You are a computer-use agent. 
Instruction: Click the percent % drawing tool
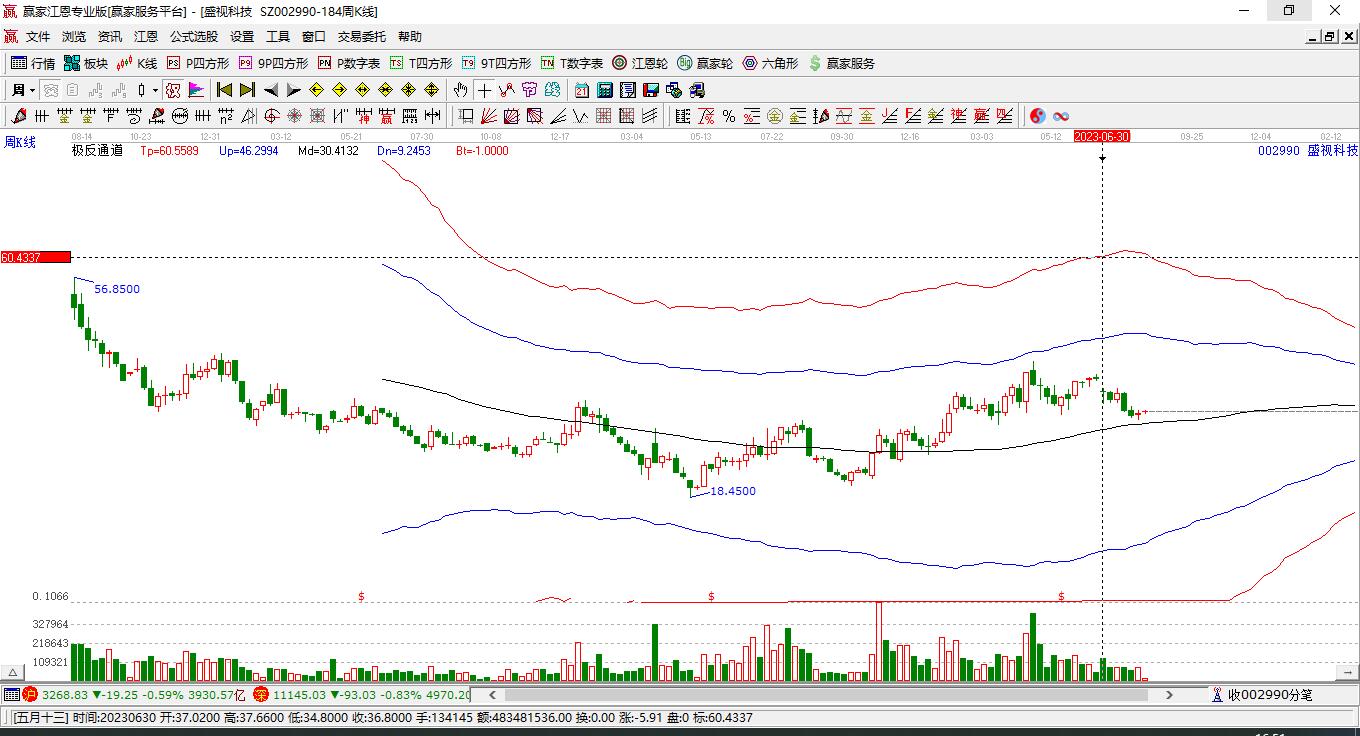[729, 116]
